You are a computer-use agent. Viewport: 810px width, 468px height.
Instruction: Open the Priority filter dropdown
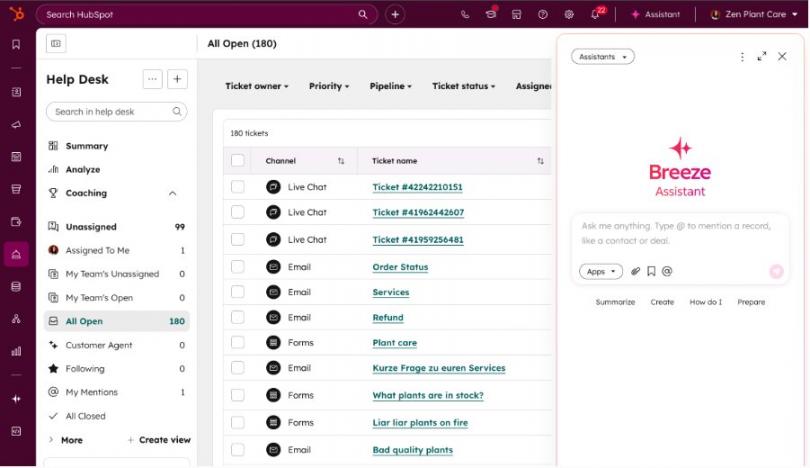tap(329, 86)
